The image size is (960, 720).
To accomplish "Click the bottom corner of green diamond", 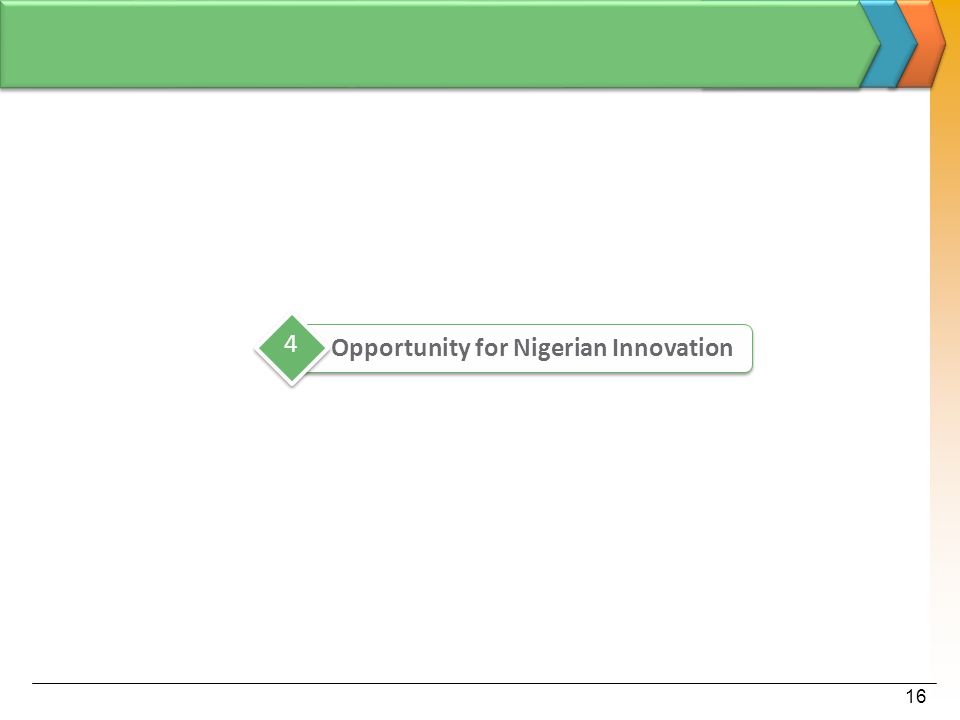I will tap(292, 381).
